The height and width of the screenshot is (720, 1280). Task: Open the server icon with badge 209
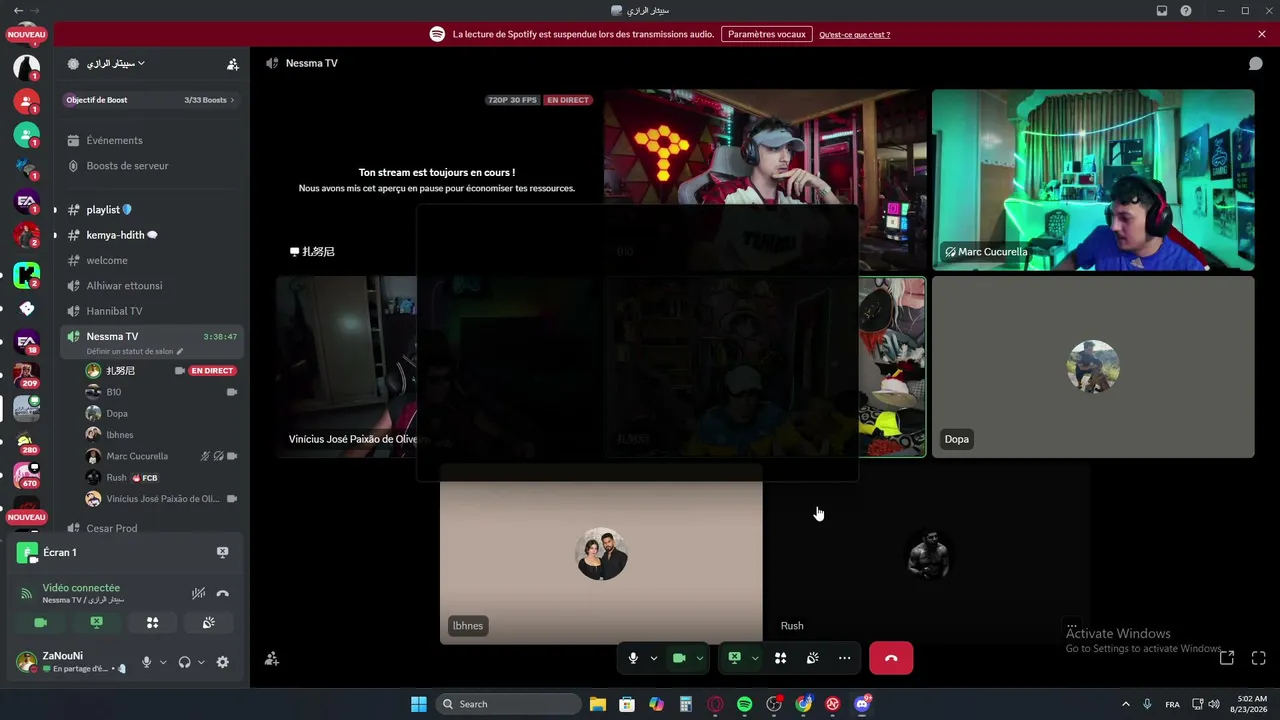pos(27,375)
